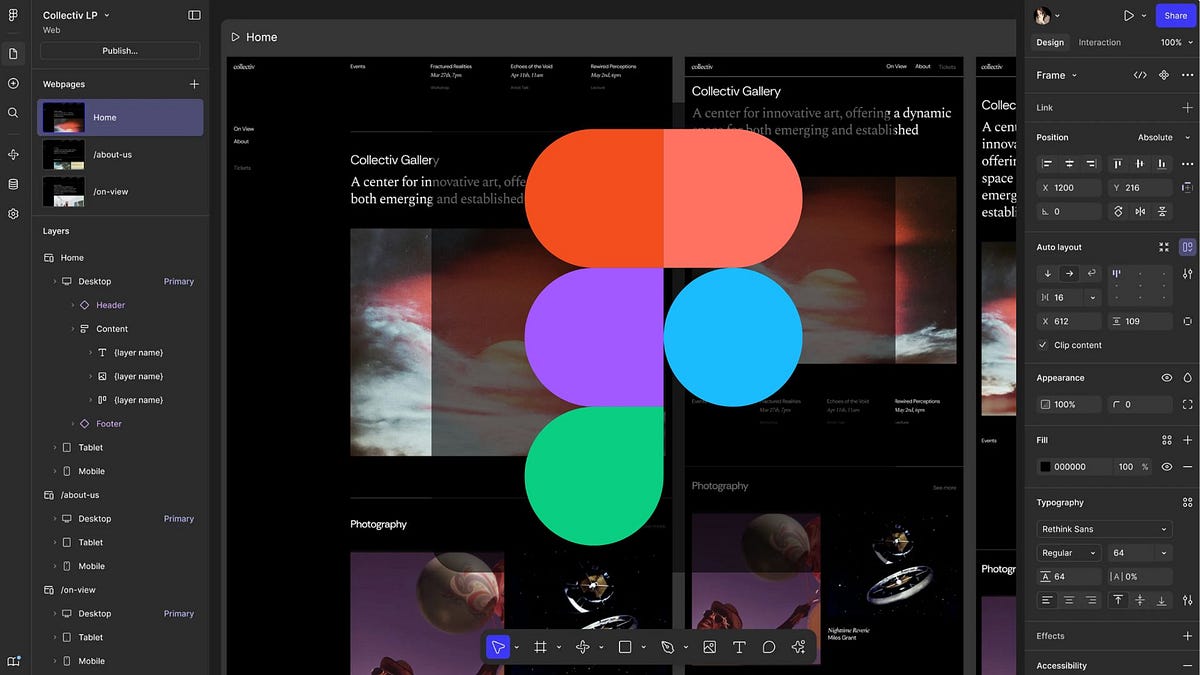Remove fill with the minus button
1200x675 pixels.
coord(1187,467)
